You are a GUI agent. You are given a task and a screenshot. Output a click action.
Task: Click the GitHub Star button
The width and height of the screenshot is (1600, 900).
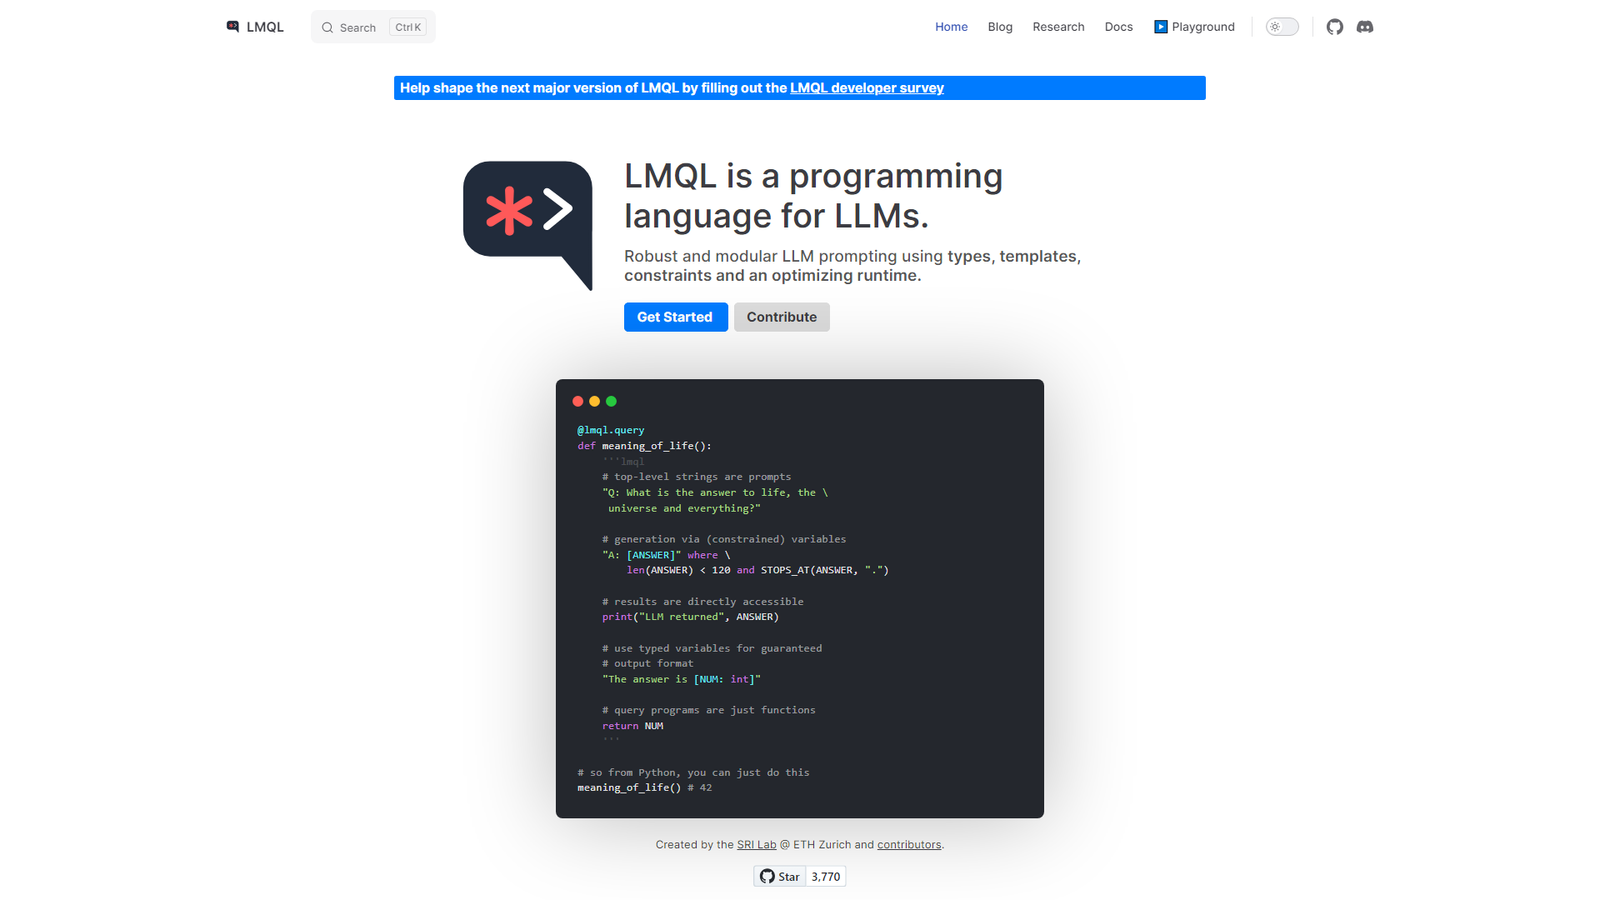click(780, 876)
